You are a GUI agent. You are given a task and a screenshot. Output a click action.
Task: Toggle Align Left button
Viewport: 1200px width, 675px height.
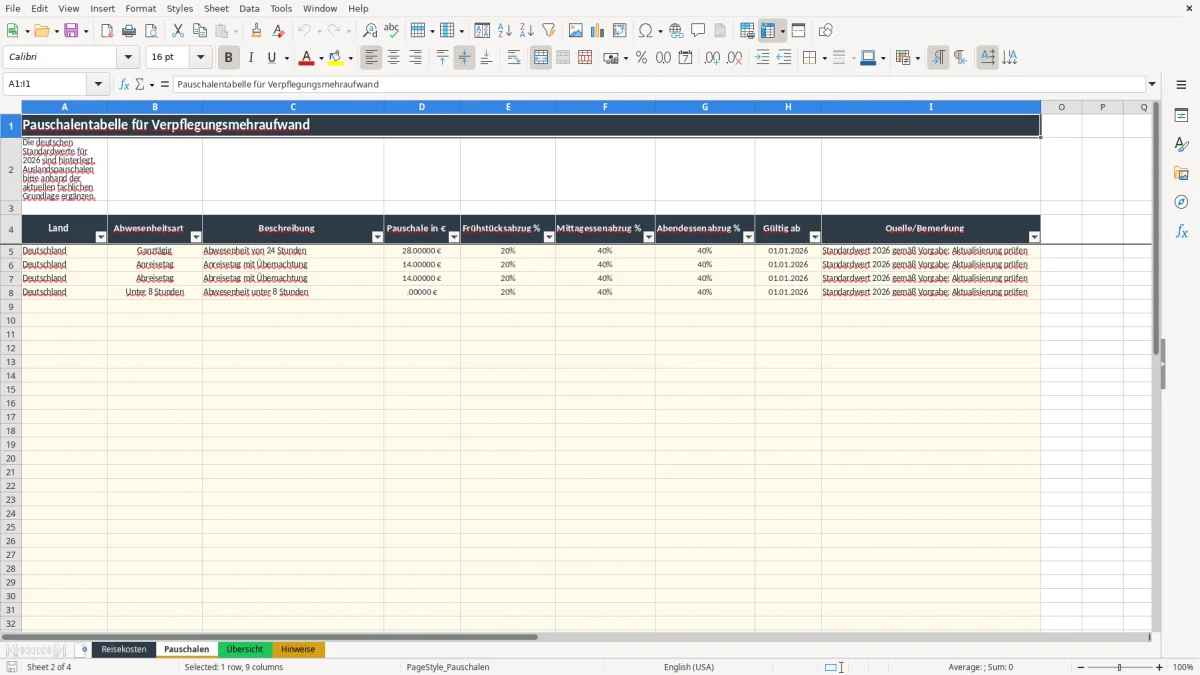tap(371, 58)
